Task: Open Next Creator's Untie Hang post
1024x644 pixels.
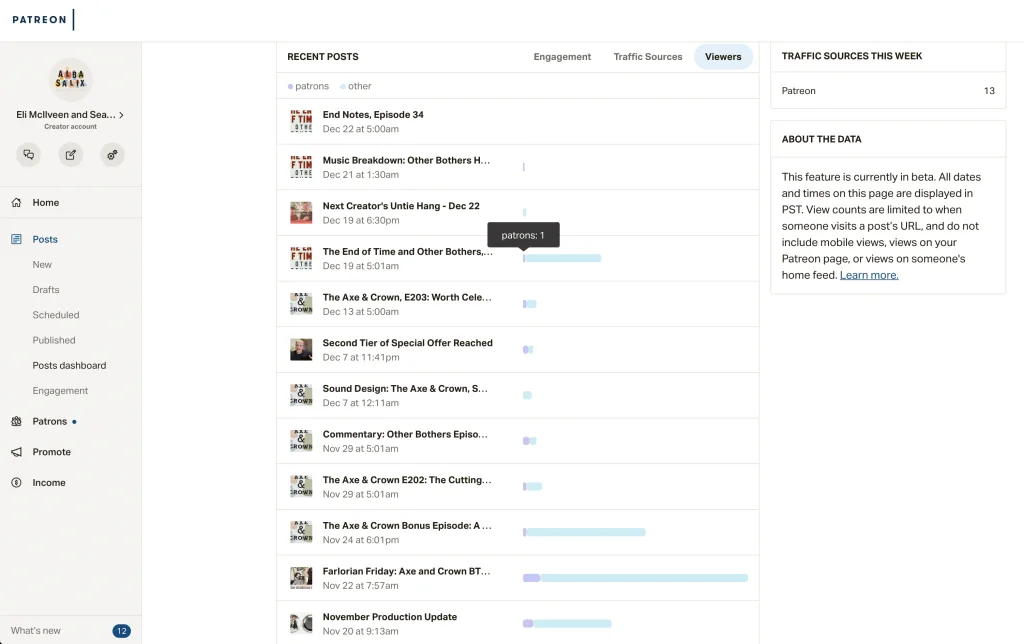Action: pos(401,206)
